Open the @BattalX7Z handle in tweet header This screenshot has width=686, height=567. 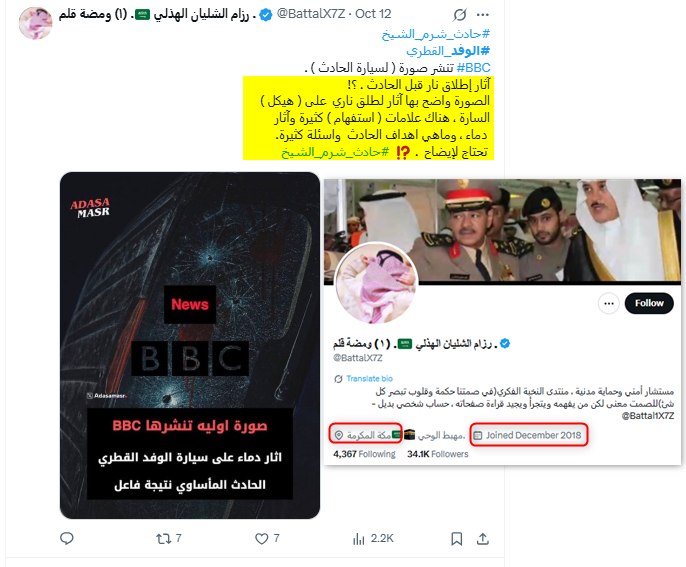pos(311,14)
